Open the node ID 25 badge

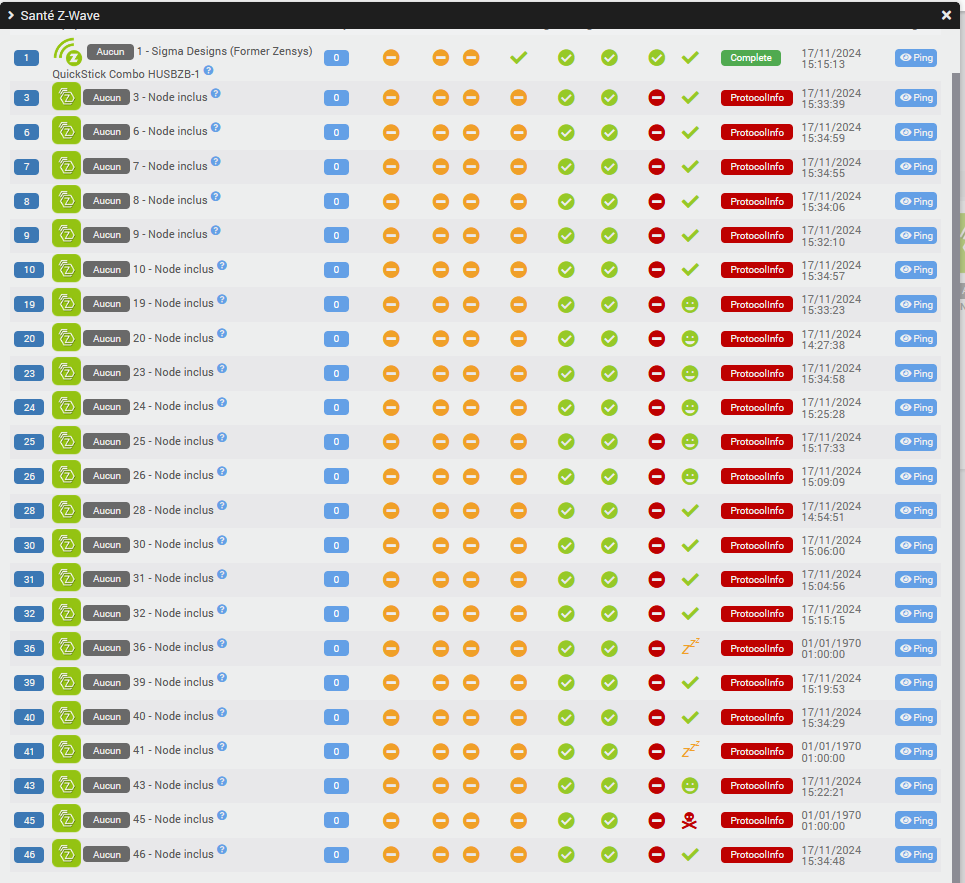(27, 442)
